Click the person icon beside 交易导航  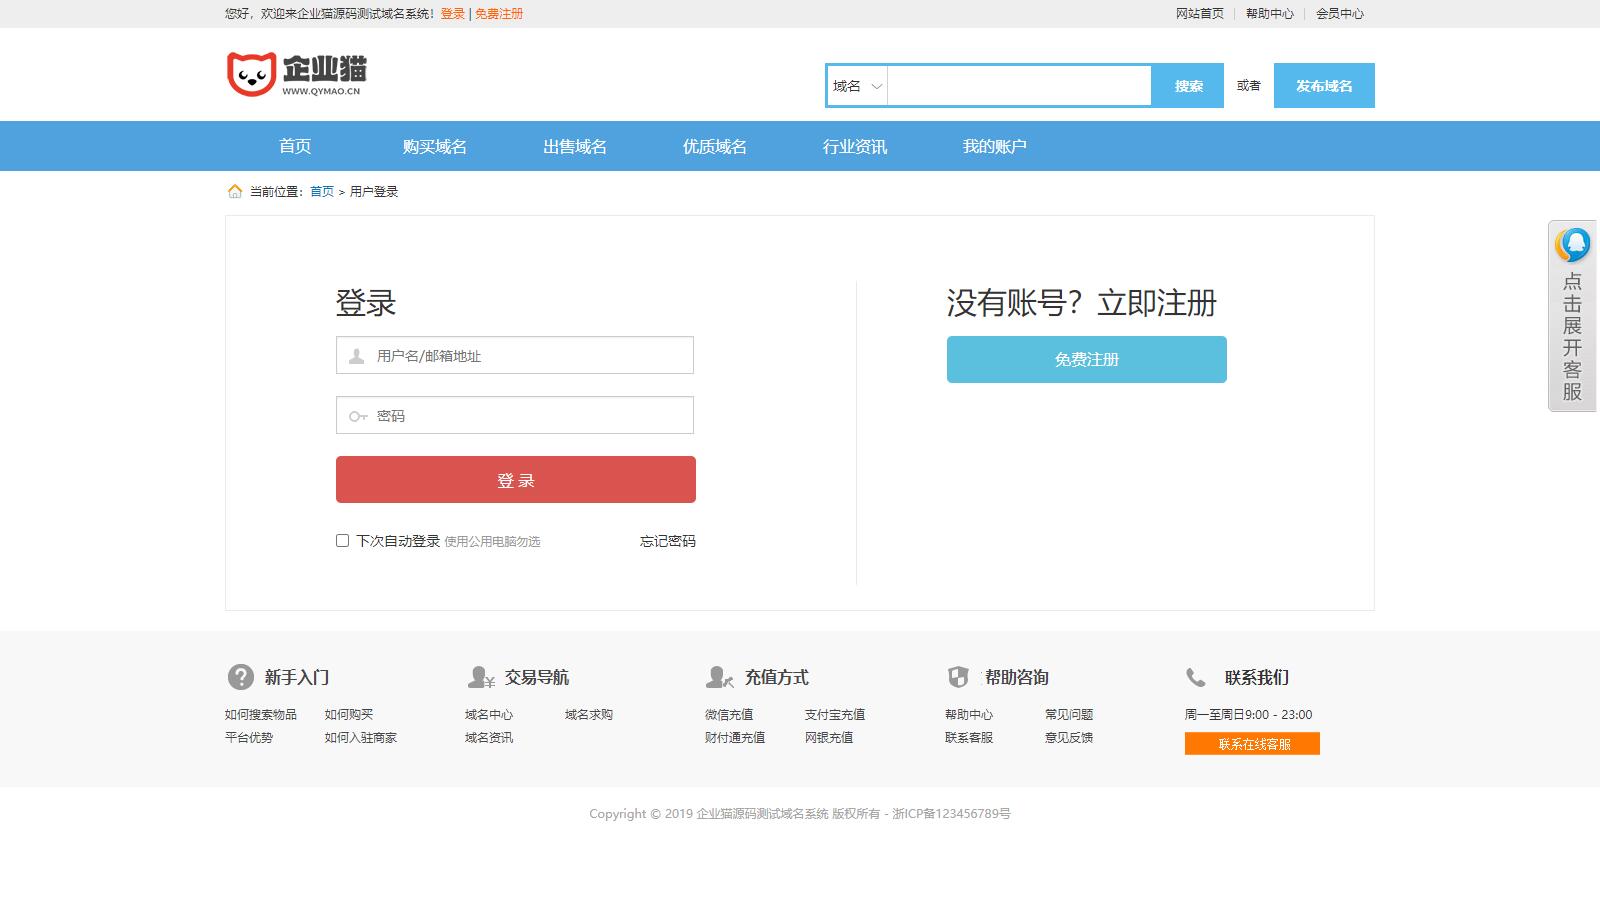pos(479,677)
